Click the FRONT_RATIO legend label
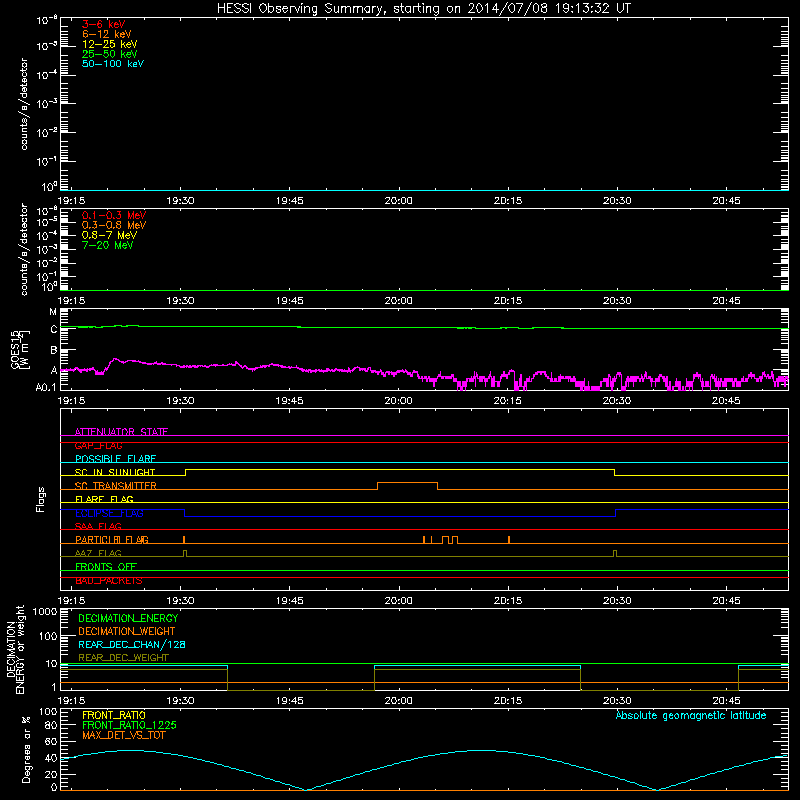800x800 pixels. pos(114,715)
